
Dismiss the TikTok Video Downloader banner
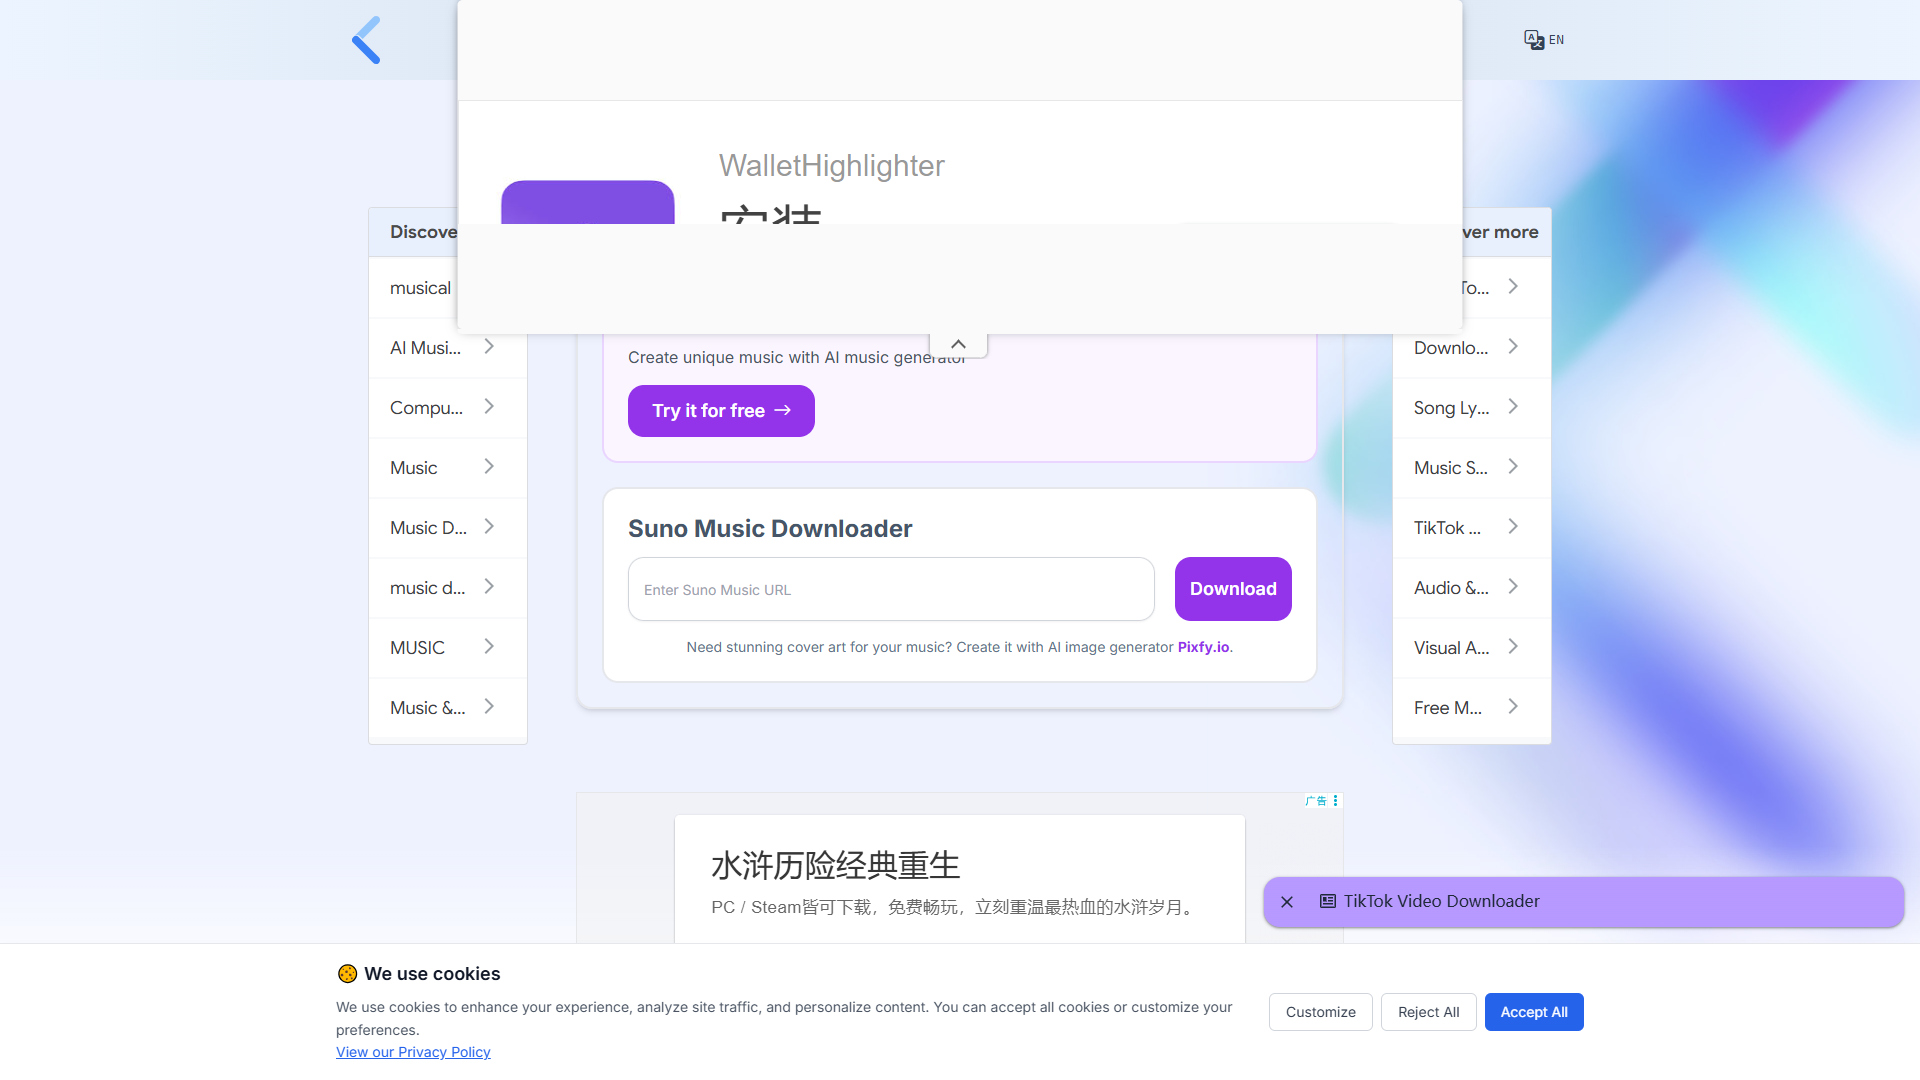1287,902
